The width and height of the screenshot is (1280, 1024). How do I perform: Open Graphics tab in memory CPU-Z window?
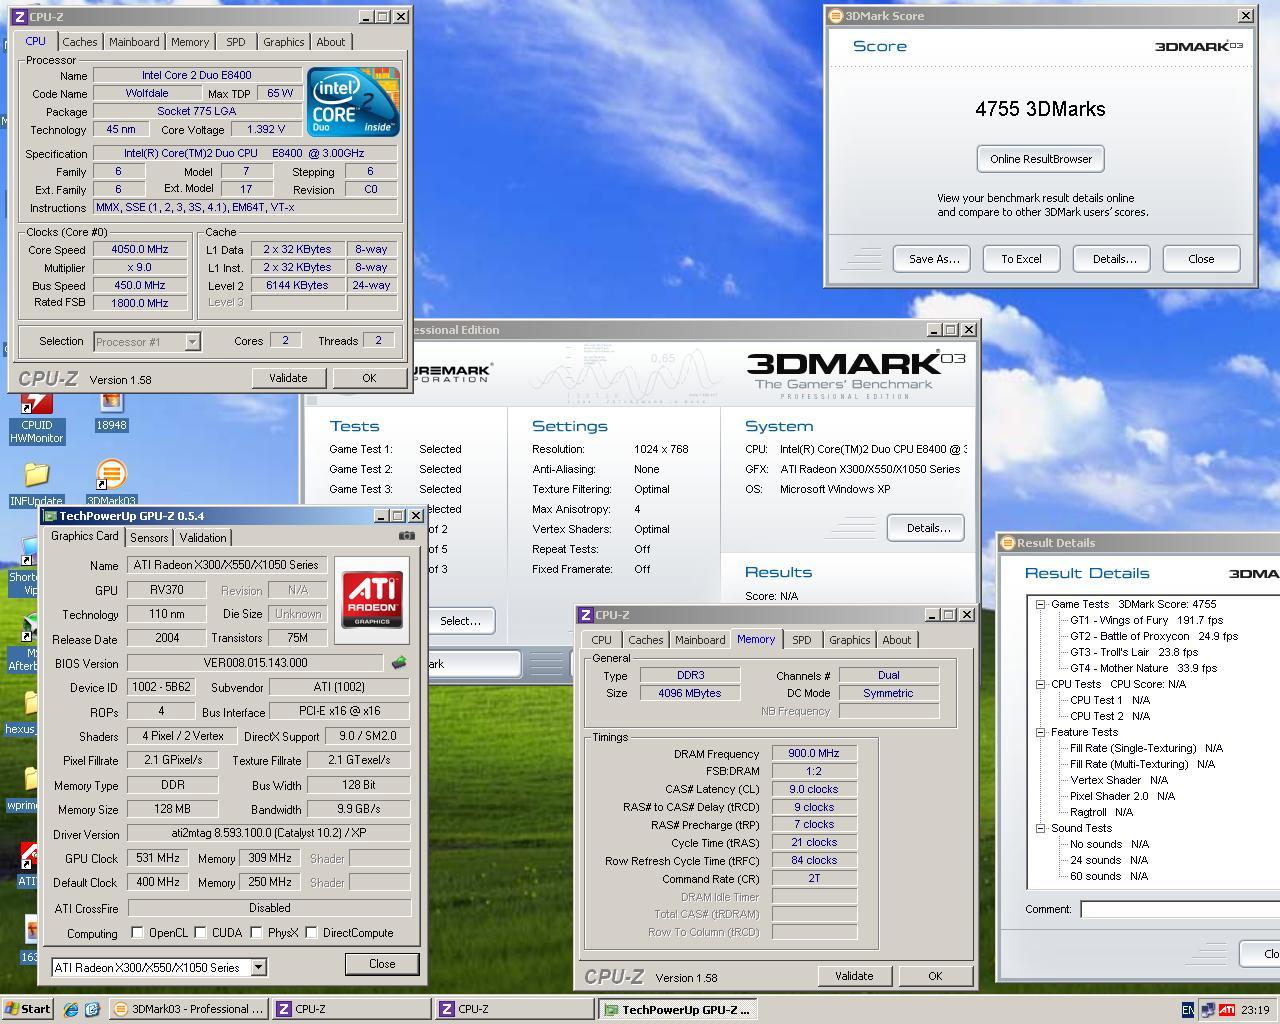[849, 640]
